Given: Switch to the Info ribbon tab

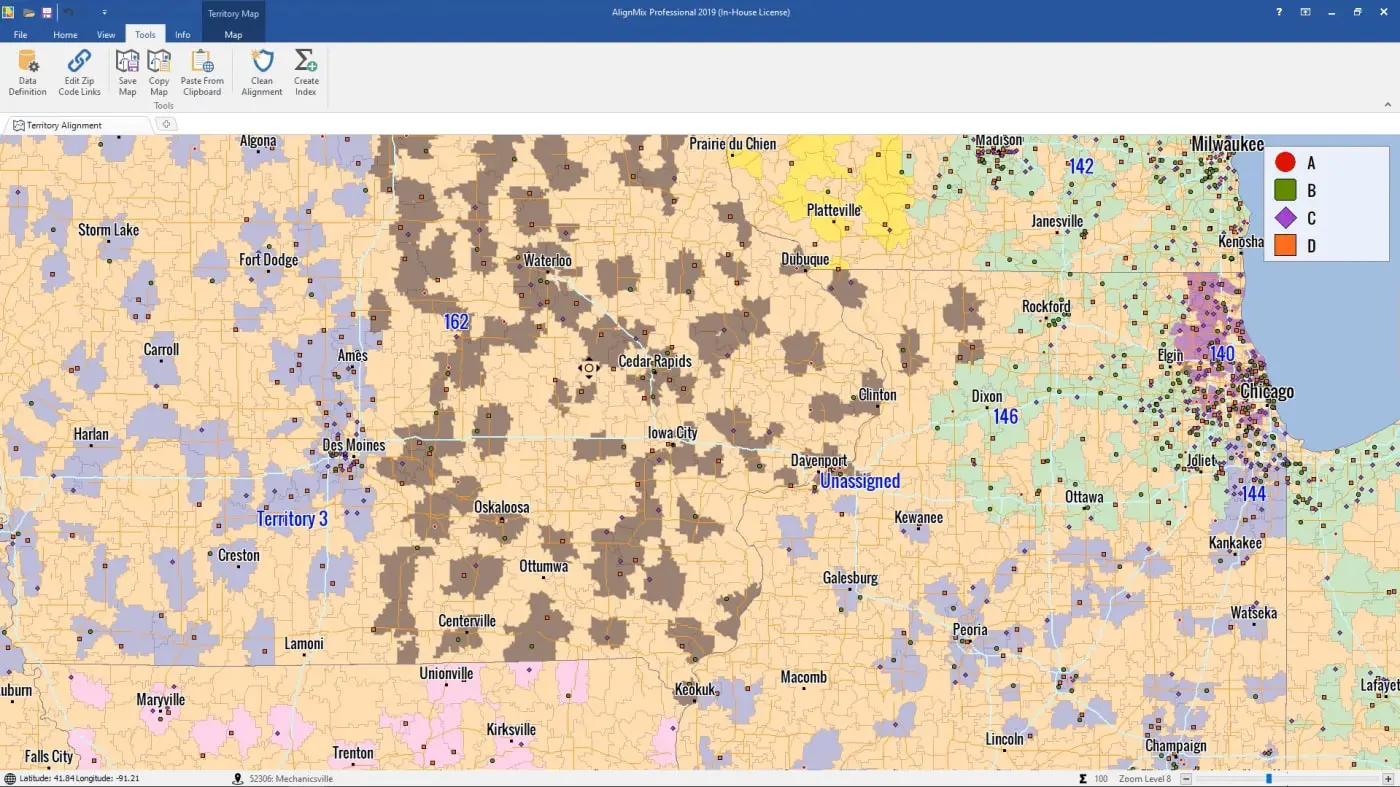Looking at the screenshot, I should [183, 35].
